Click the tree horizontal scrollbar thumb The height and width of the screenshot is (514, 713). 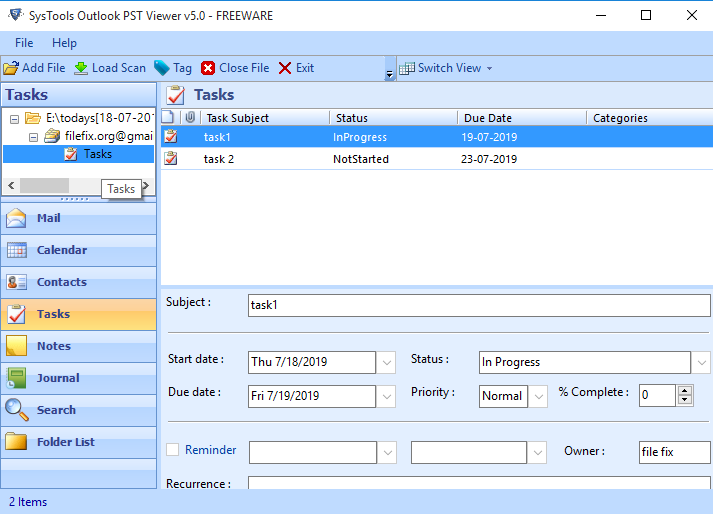tap(45, 186)
